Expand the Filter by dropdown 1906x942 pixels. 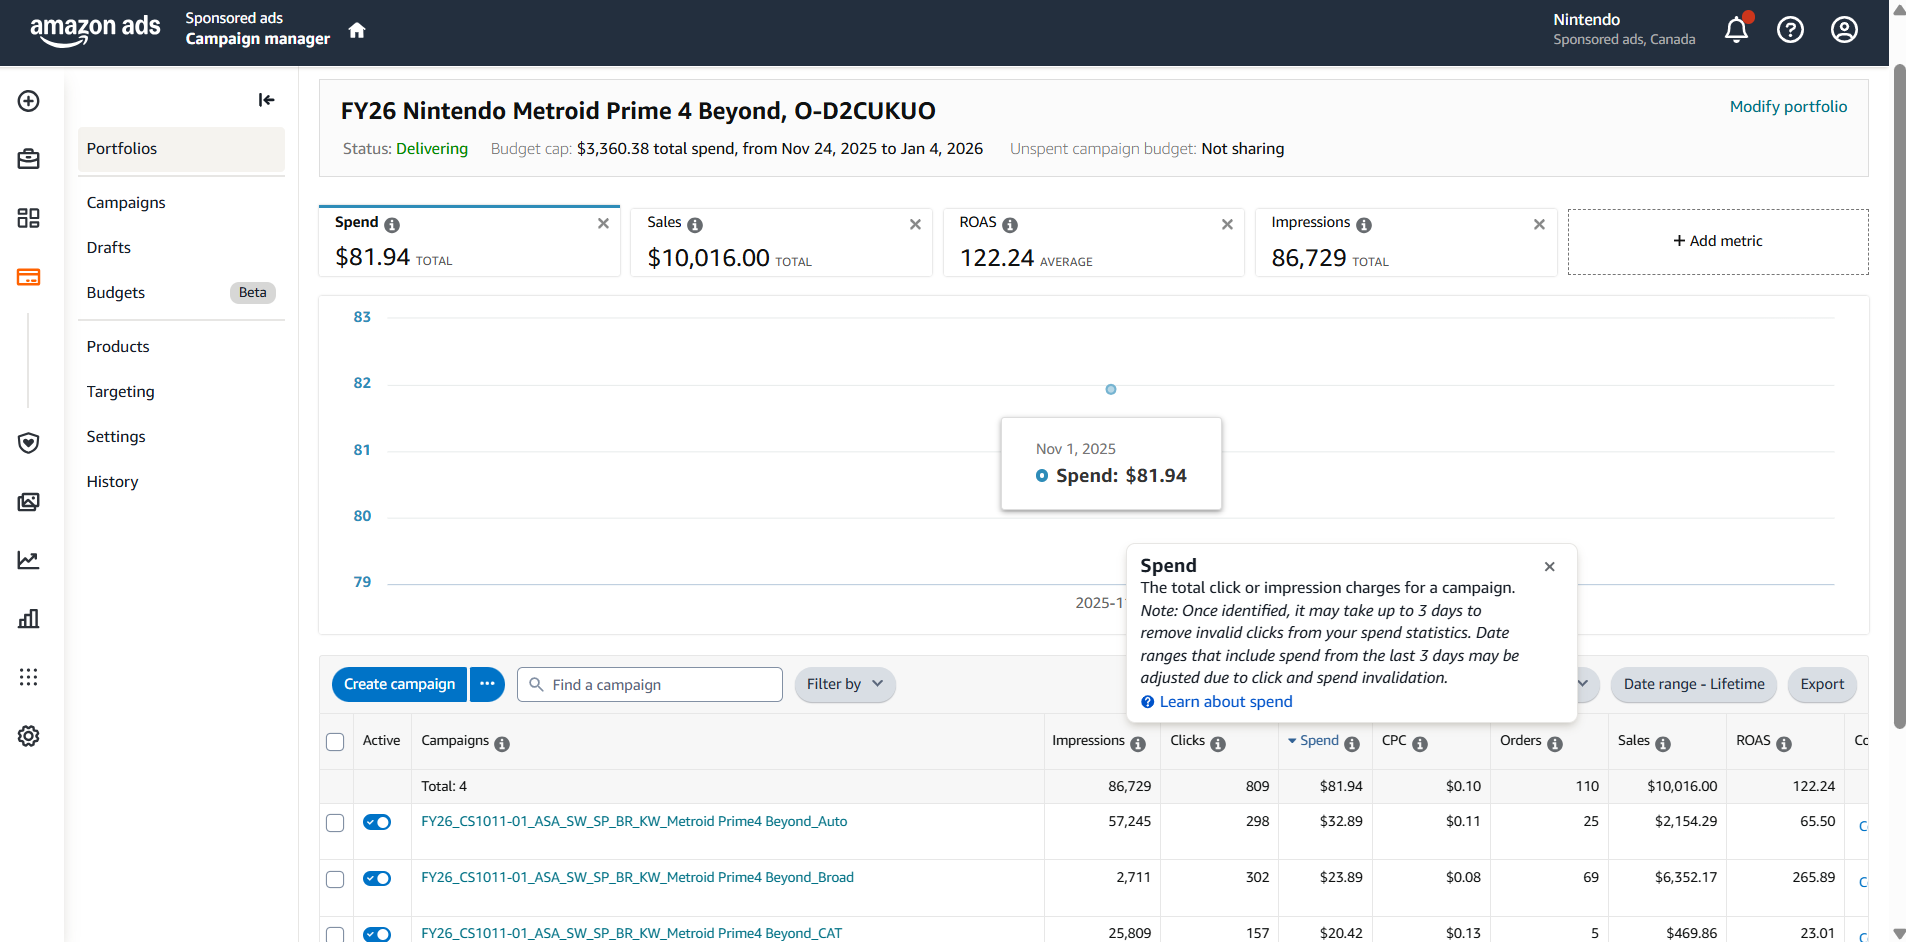click(x=845, y=684)
